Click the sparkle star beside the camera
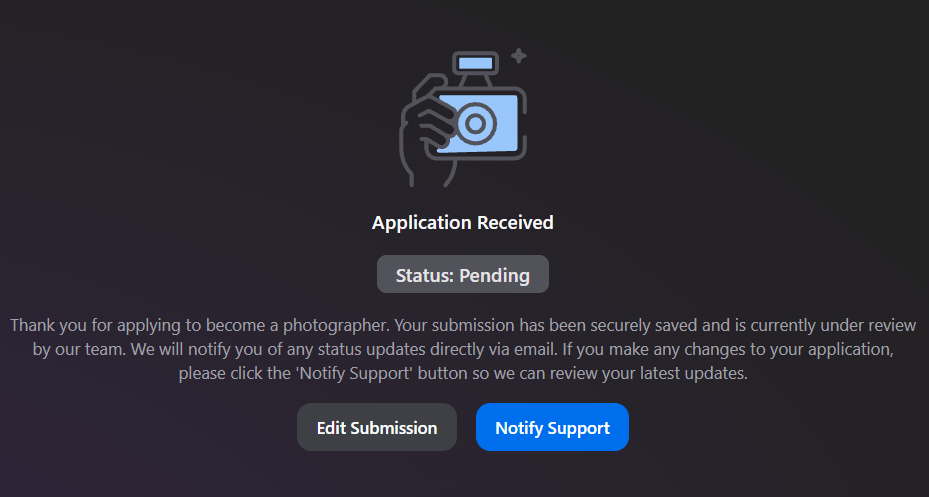 [518, 56]
